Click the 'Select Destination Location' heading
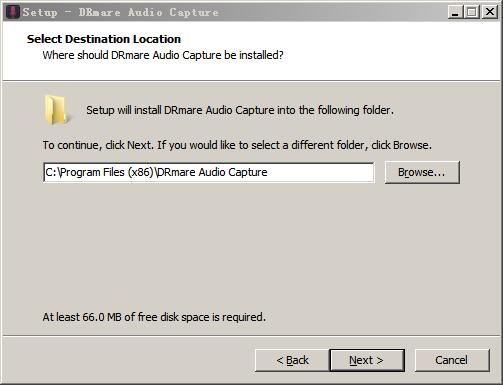 pyautogui.click(x=104, y=39)
